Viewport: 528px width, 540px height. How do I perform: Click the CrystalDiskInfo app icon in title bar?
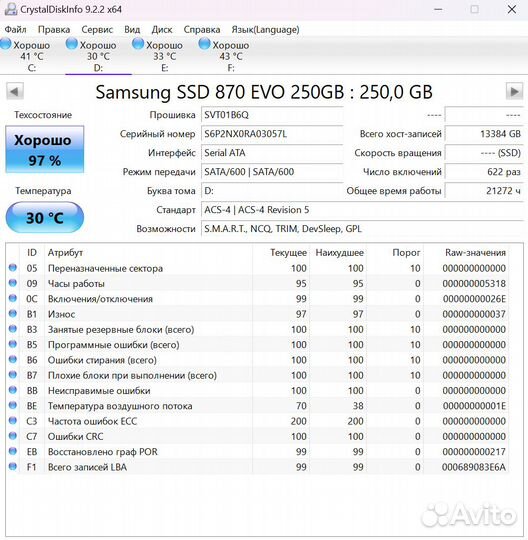(x=10, y=9)
